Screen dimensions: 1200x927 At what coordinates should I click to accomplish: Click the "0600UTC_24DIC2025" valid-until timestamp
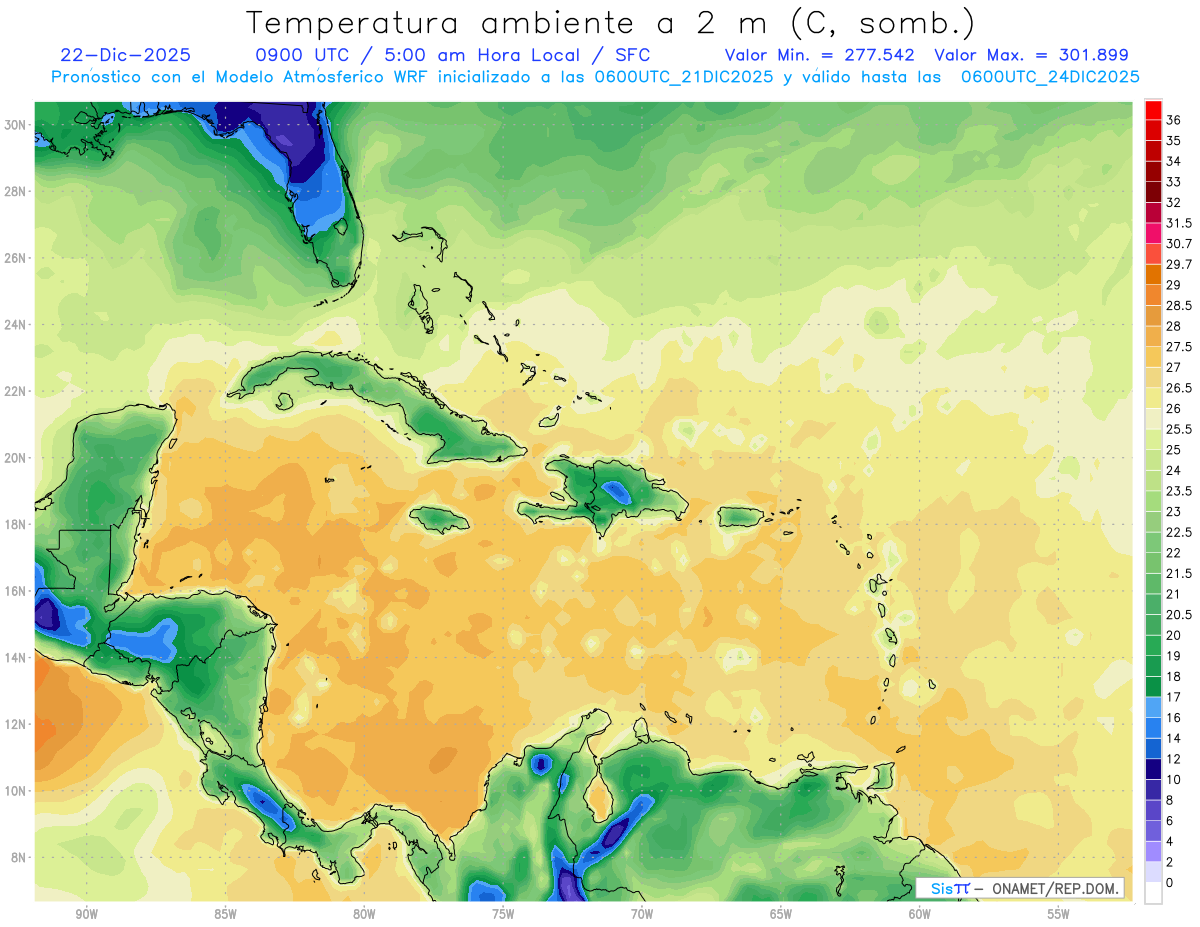[1051, 77]
